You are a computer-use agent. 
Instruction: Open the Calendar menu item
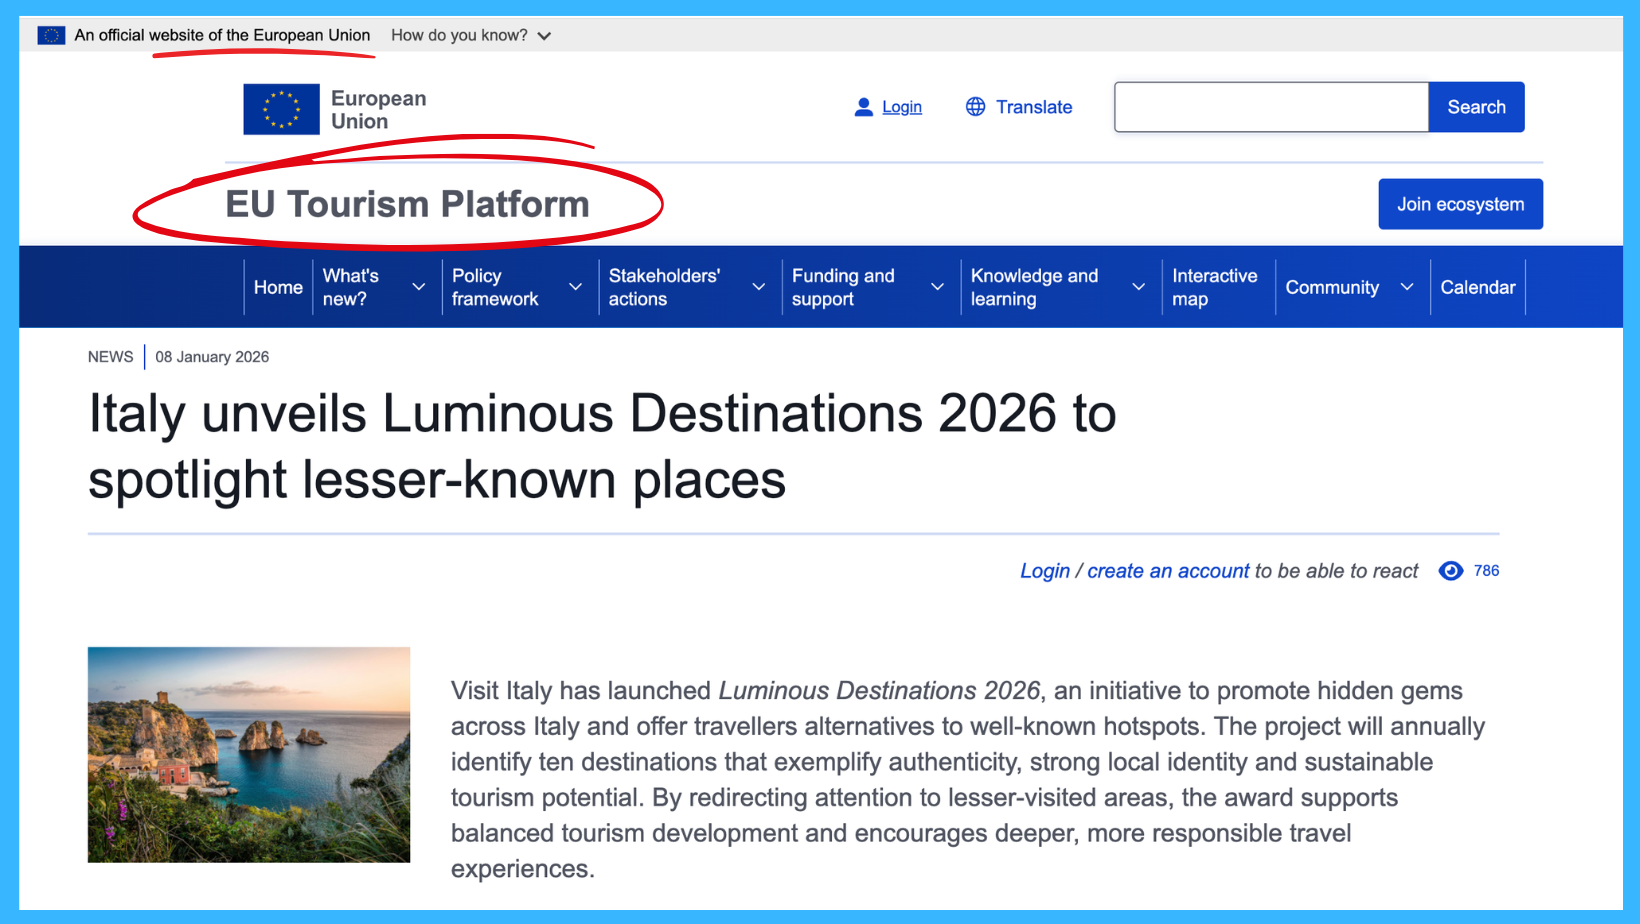tap(1478, 287)
